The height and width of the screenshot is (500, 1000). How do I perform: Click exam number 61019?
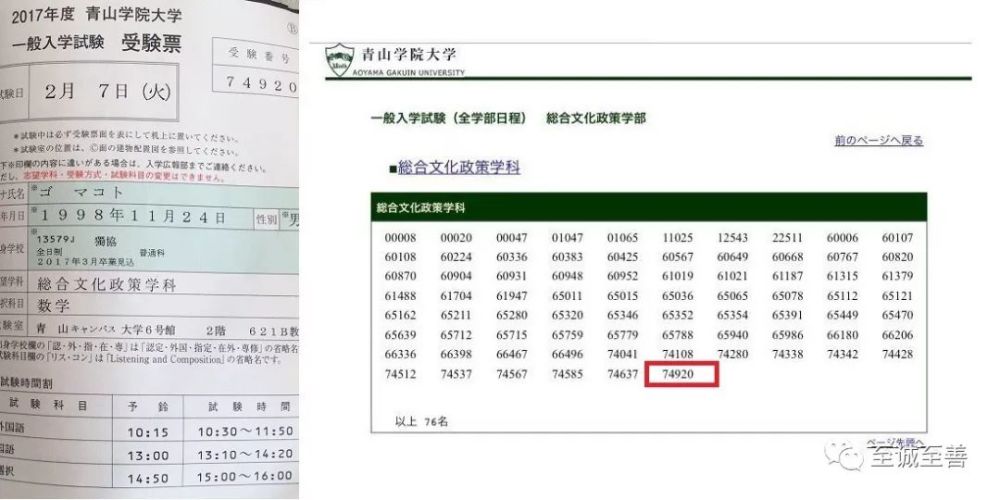[x=677, y=276]
